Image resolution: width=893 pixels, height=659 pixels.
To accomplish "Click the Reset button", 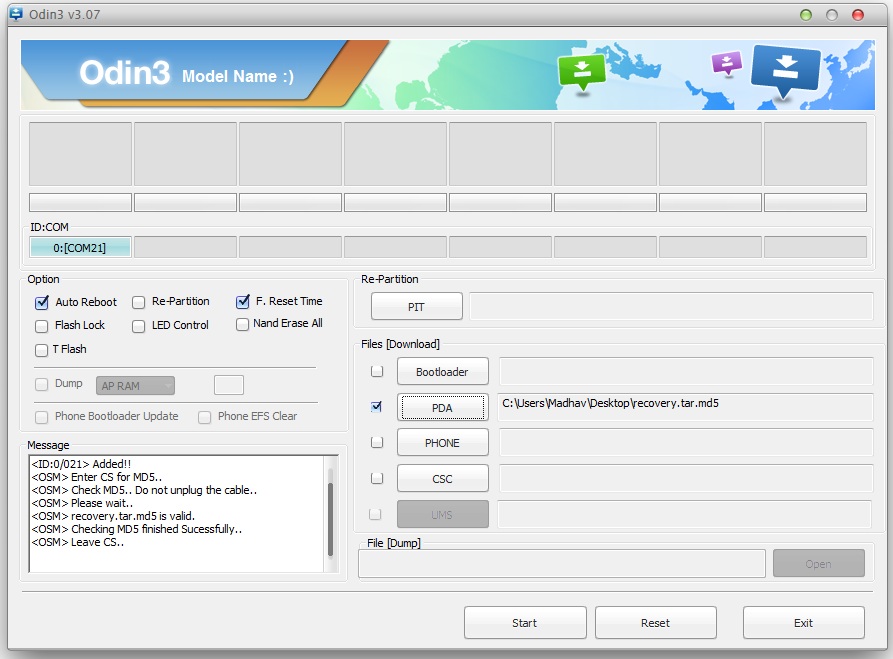I will click(x=655, y=622).
